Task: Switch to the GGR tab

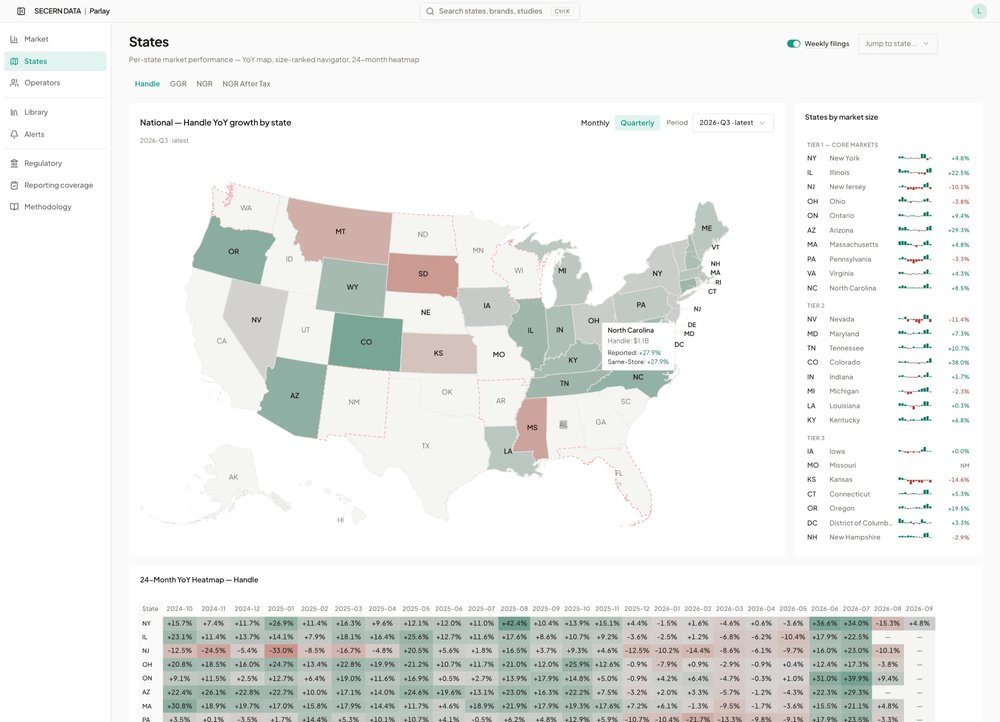Action: coord(178,84)
